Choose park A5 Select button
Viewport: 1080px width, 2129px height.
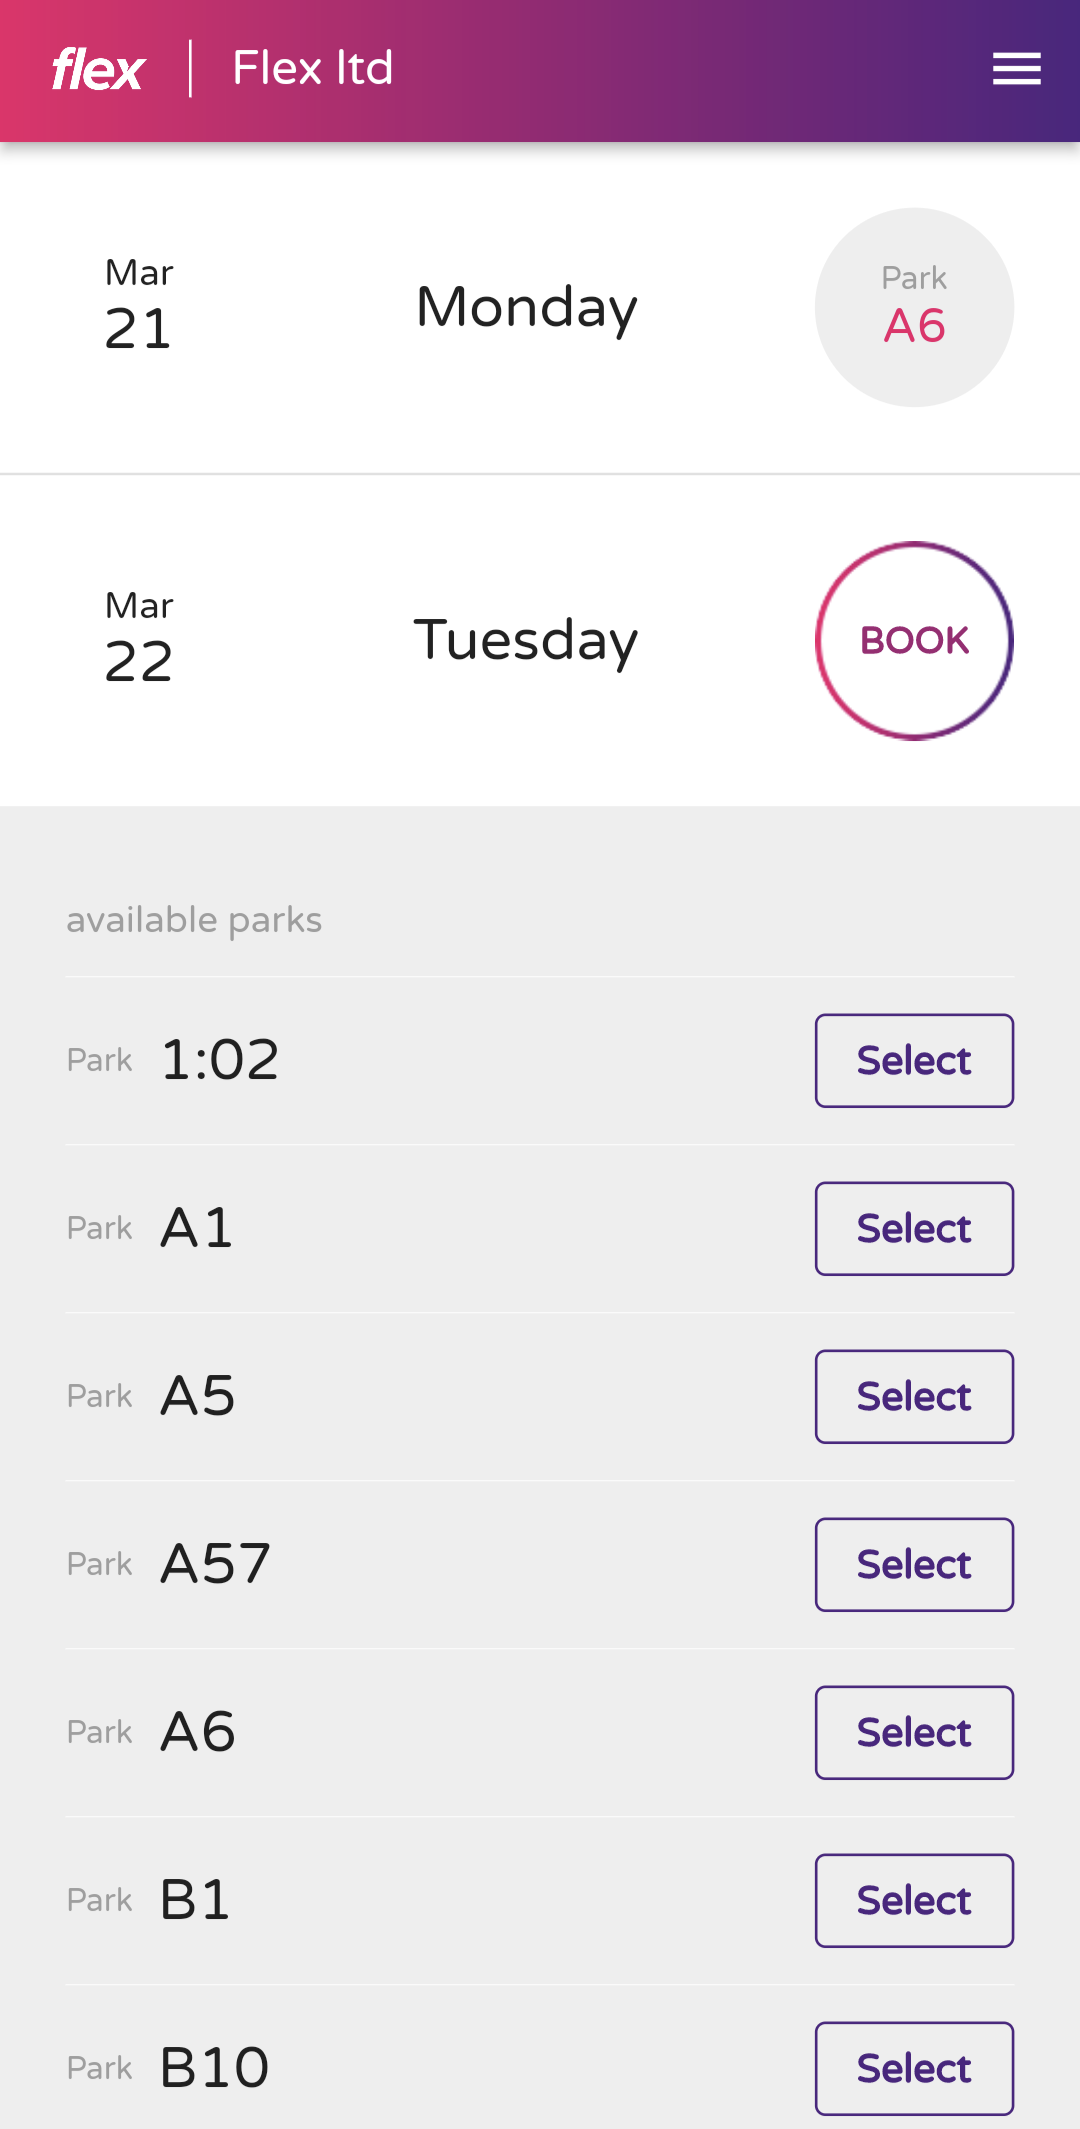coord(914,1397)
